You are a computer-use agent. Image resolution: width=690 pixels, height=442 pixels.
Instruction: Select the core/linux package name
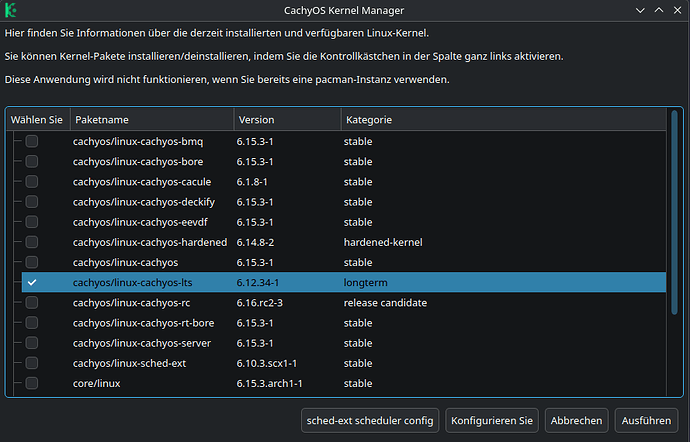[96, 383]
